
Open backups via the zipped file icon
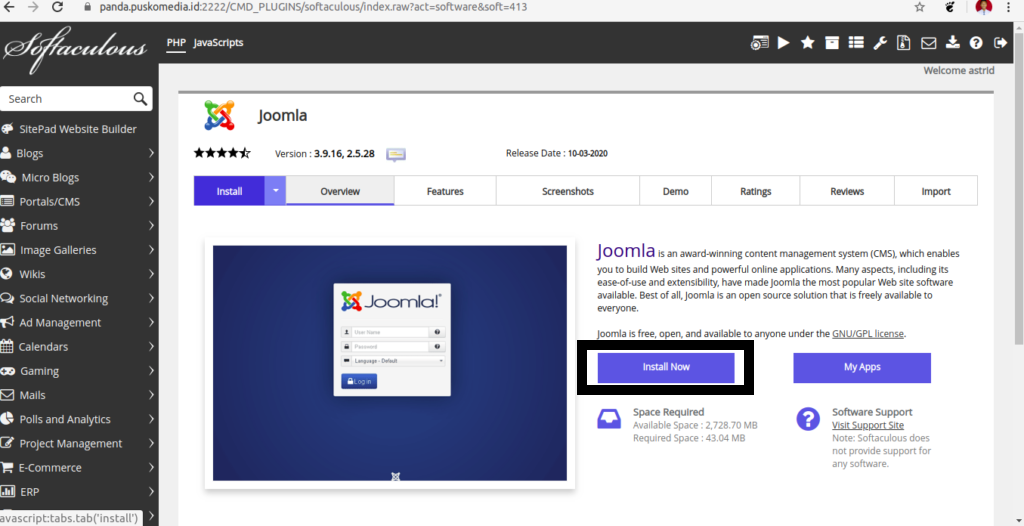click(x=904, y=43)
